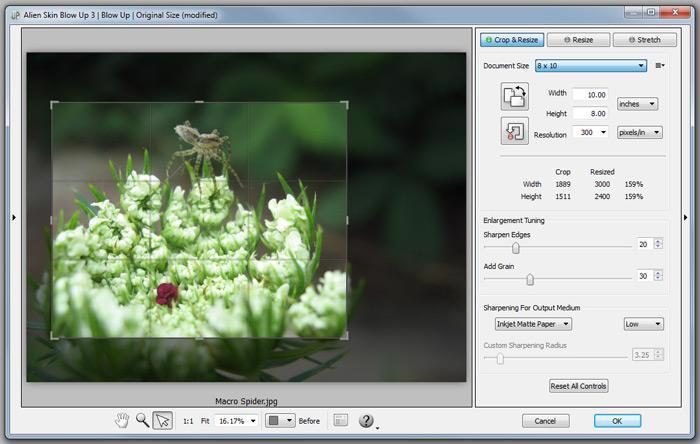Switch to Stretch mode
Screen dimensions: 700x444
click(644, 40)
